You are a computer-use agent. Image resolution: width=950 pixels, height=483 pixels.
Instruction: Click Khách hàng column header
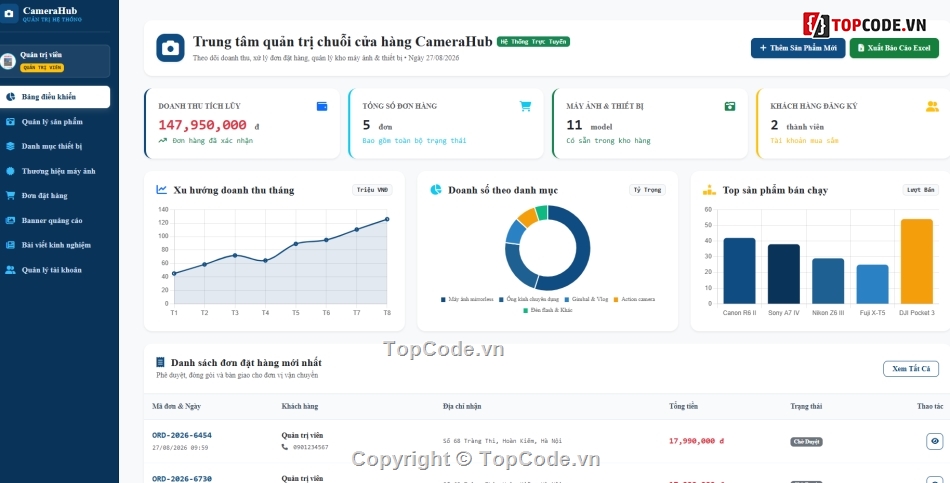(300, 407)
